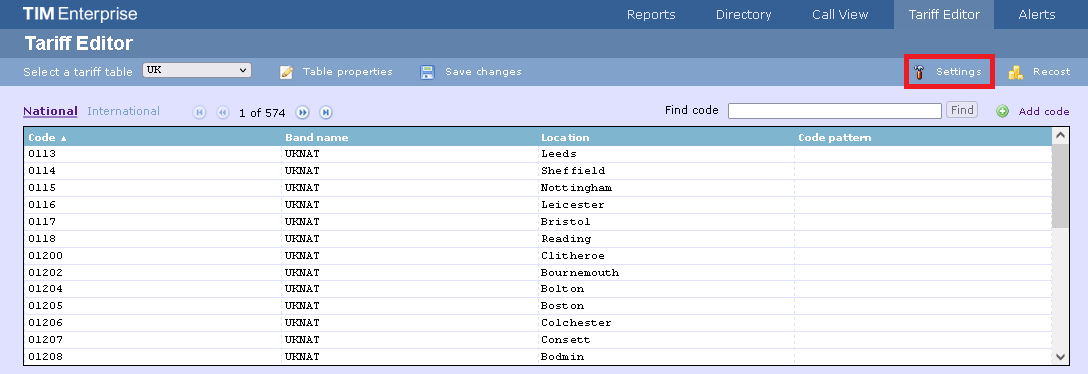1088x374 pixels.
Task: Select code 01208 cell
Action: (x=153, y=357)
